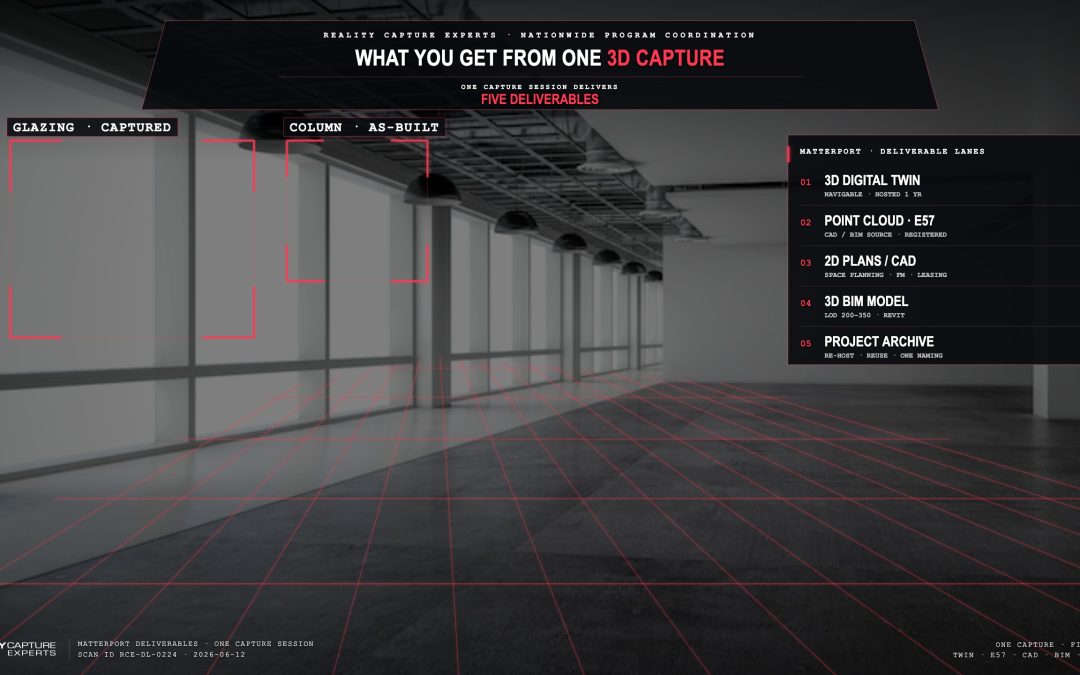Select the 'SCAN ID RCE-DL-0224 · 2026-06-12' text
Image resolution: width=1080 pixels, height=675 pixels.
point(161,655)
